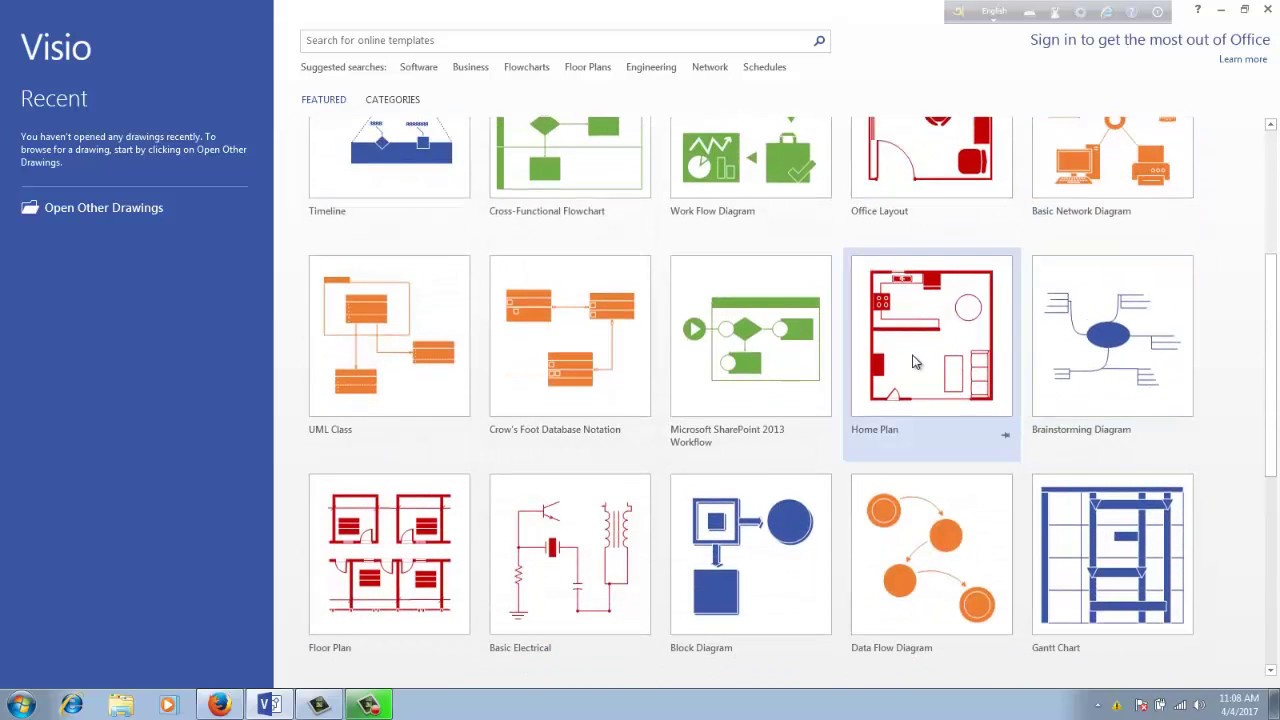Open the English language dropdown
Viewport: 1280px width, 720px height.
[x=993, y=10]
